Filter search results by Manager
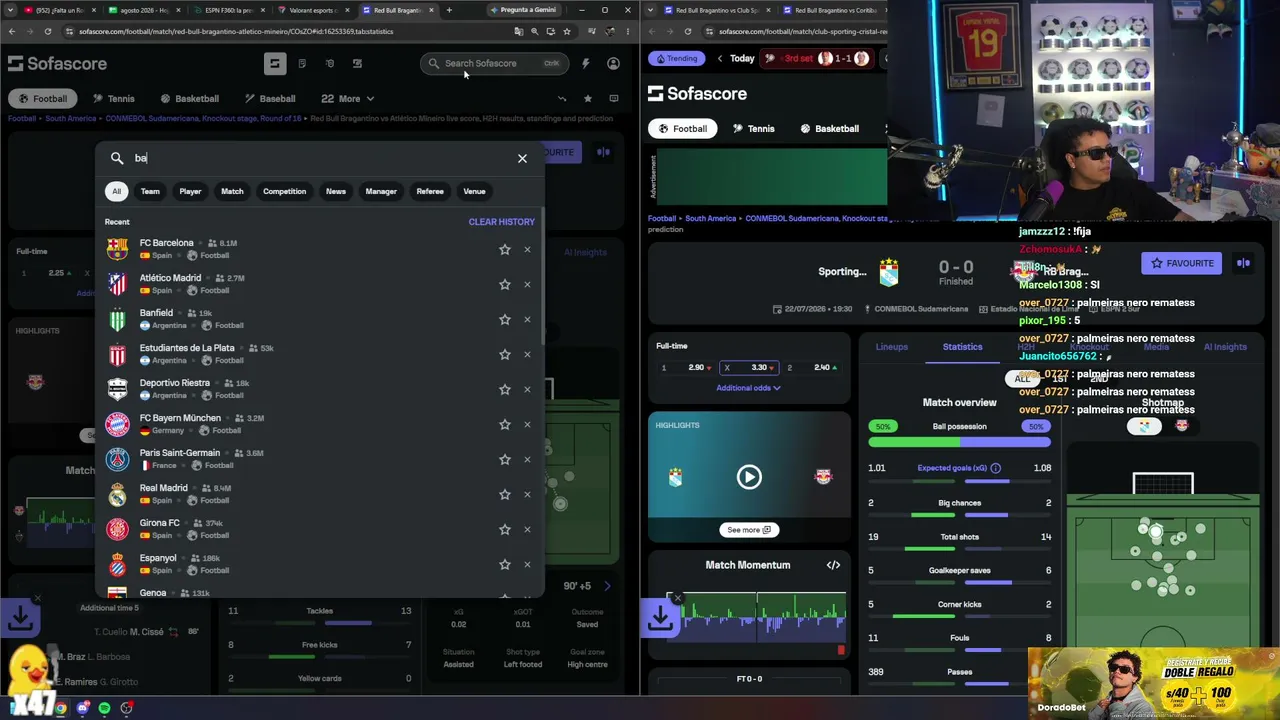This screenshot has height=720, width=1280. tap(381, 191)
